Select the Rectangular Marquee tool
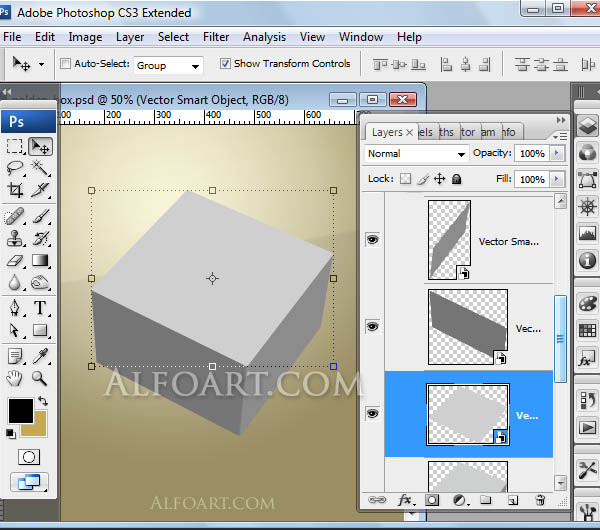This screenshot has height=530, width=600. pos(15,147)
